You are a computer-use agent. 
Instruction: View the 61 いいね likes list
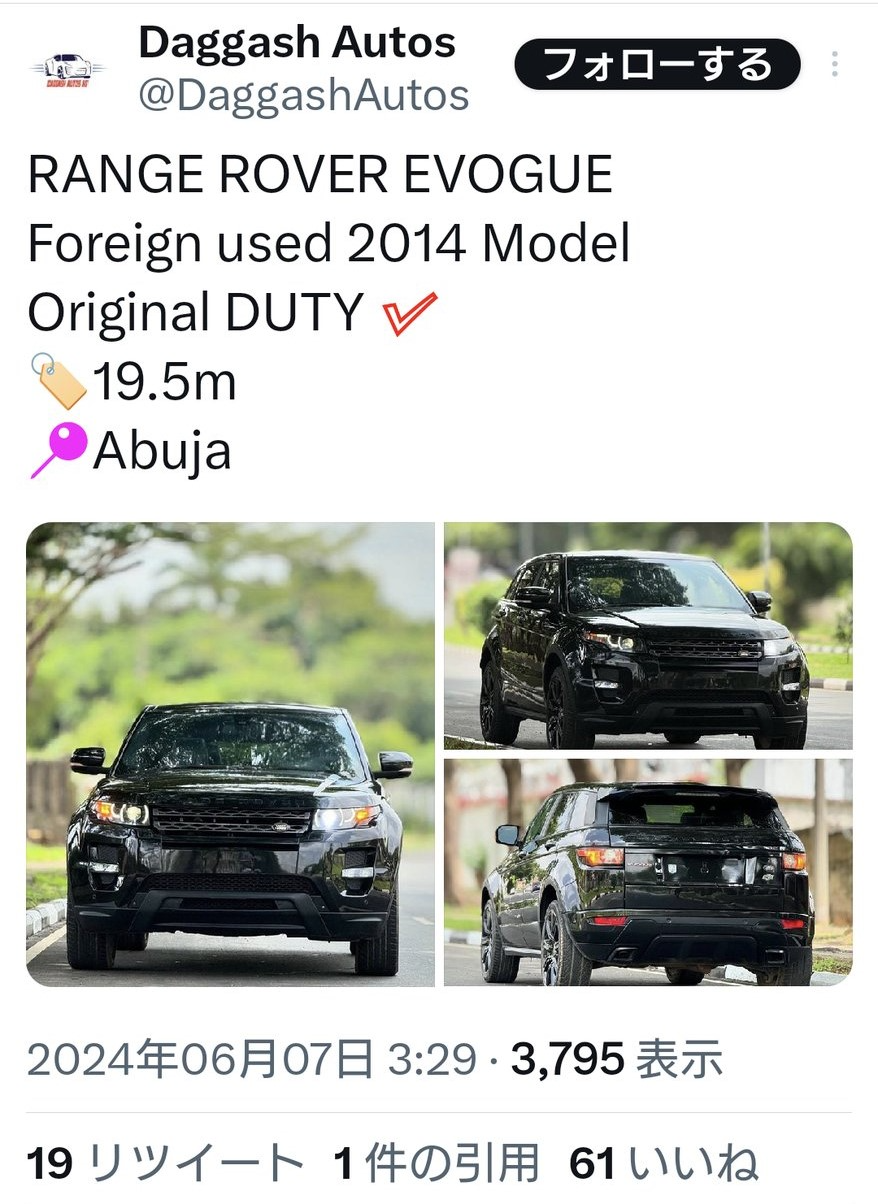(663, 1165)
